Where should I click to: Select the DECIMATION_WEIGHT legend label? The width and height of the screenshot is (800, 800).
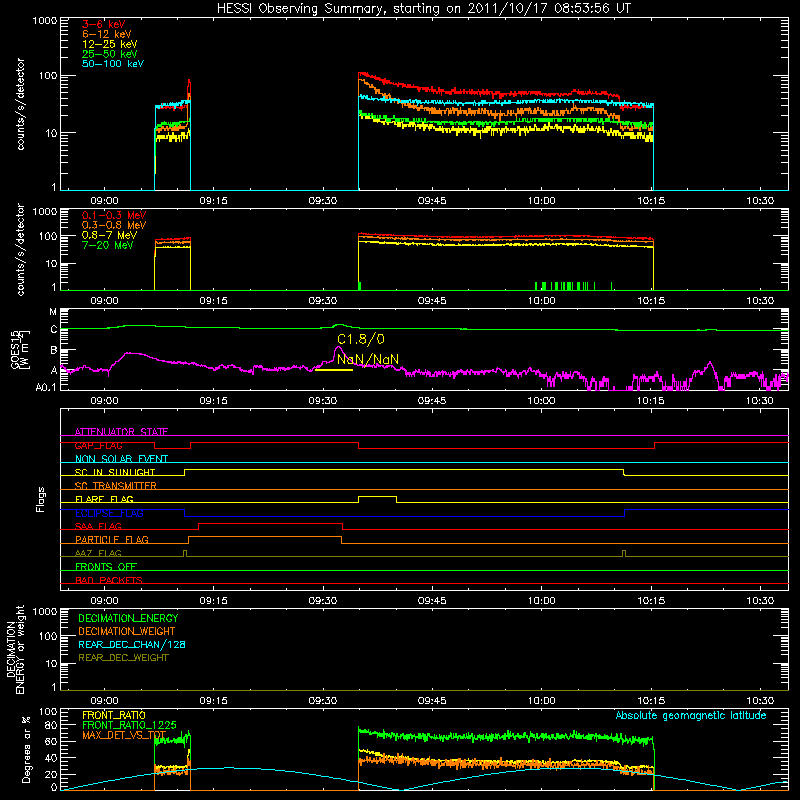tap(127, 631)
